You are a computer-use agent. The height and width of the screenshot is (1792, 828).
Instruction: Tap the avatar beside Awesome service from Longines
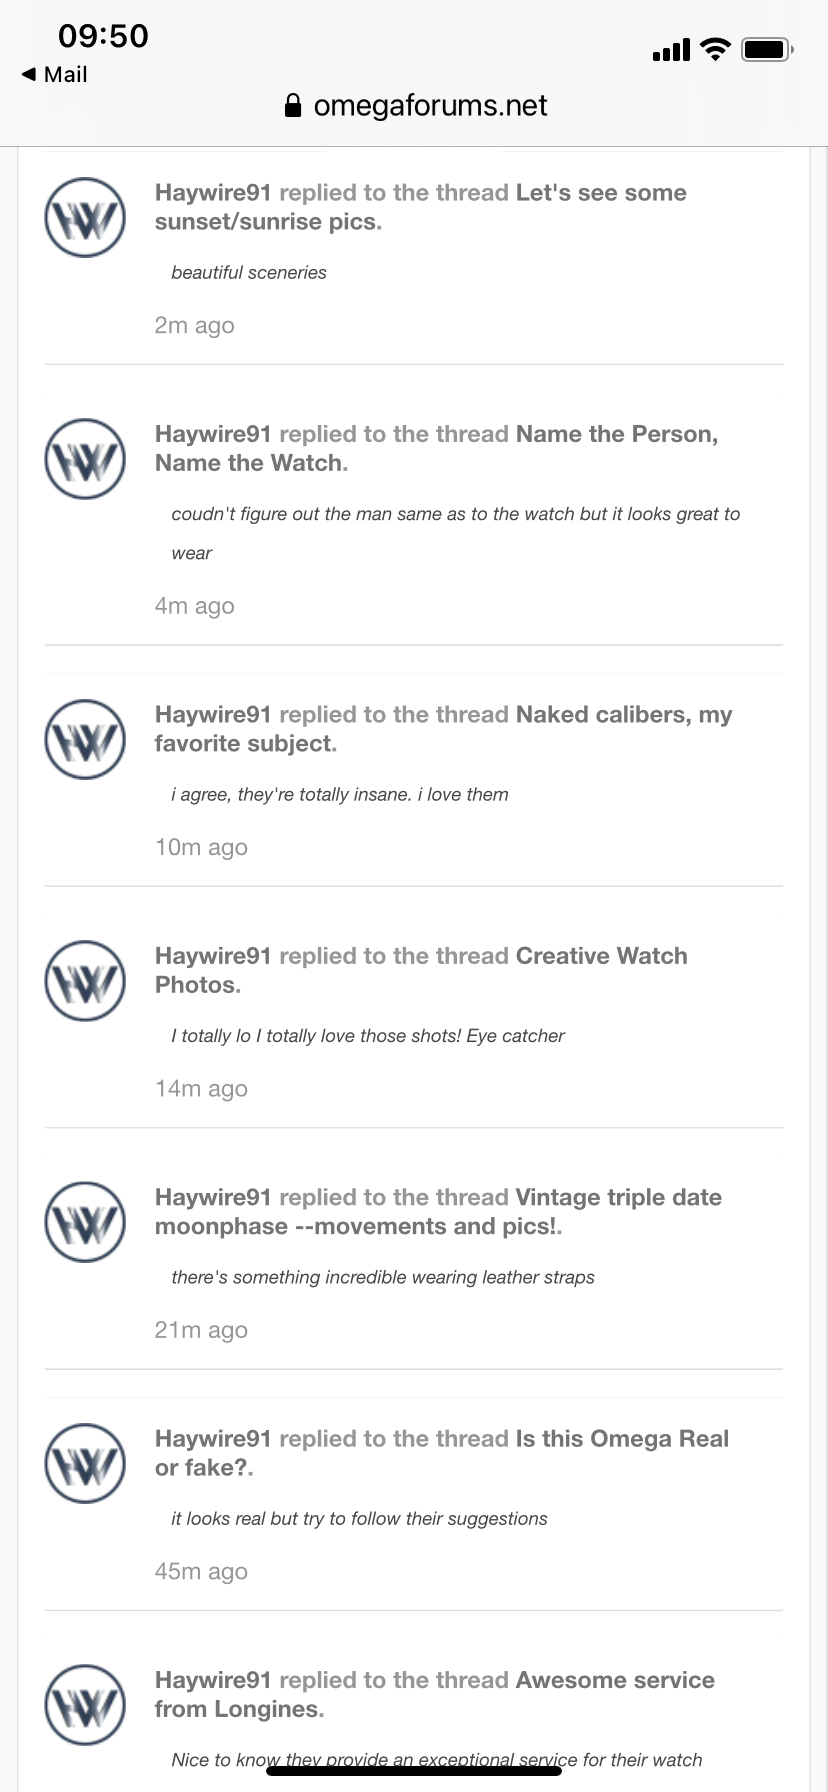pos(85,1704)
